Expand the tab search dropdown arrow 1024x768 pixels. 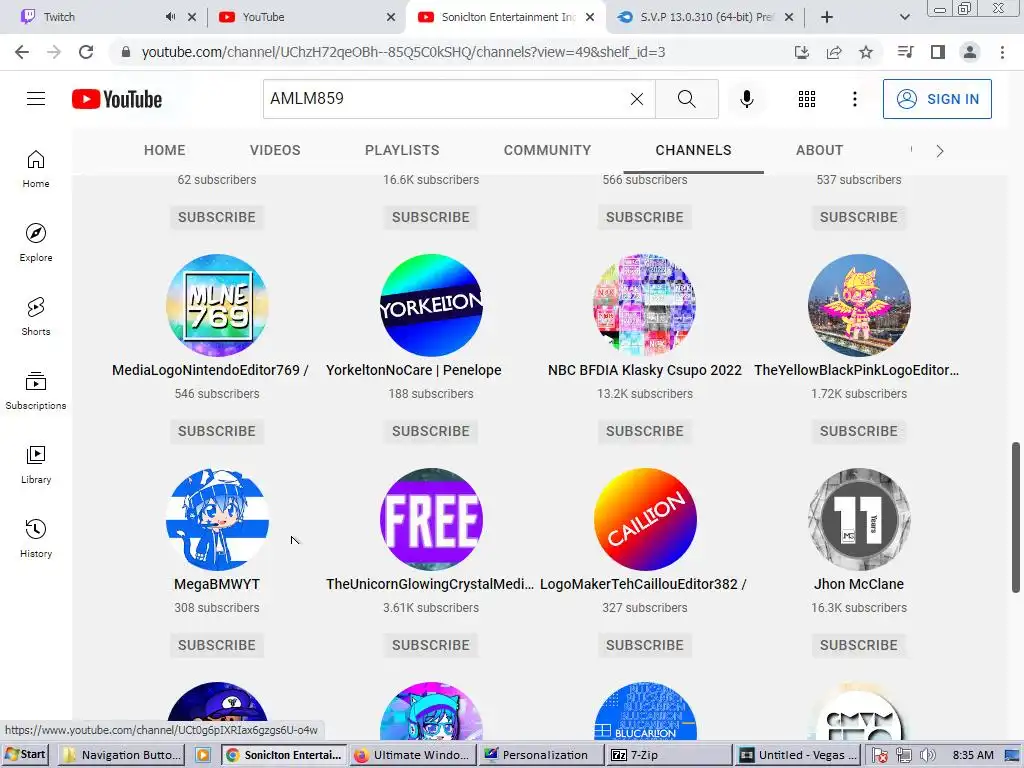(x=904, y=17)
